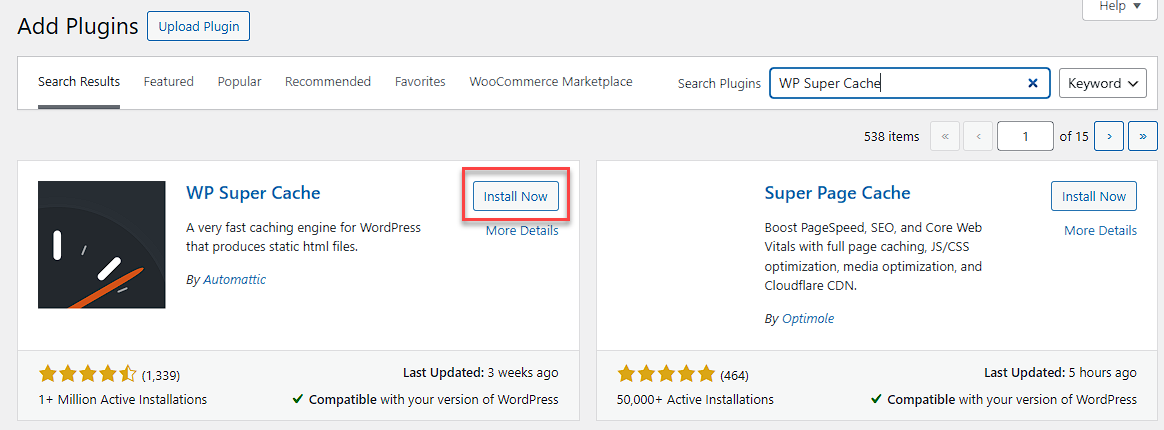Click the WP Super Cache plugin thumbnail

(x=102, y=245)
